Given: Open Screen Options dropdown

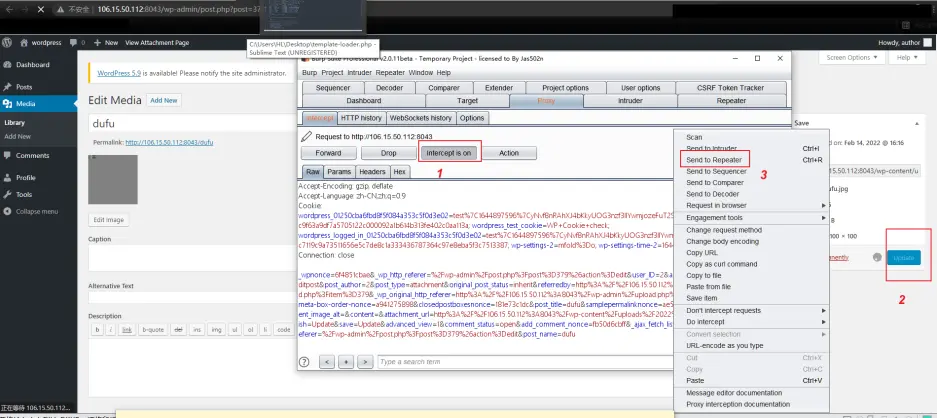Looking at the screenshot, I should [x=852, y=57].
